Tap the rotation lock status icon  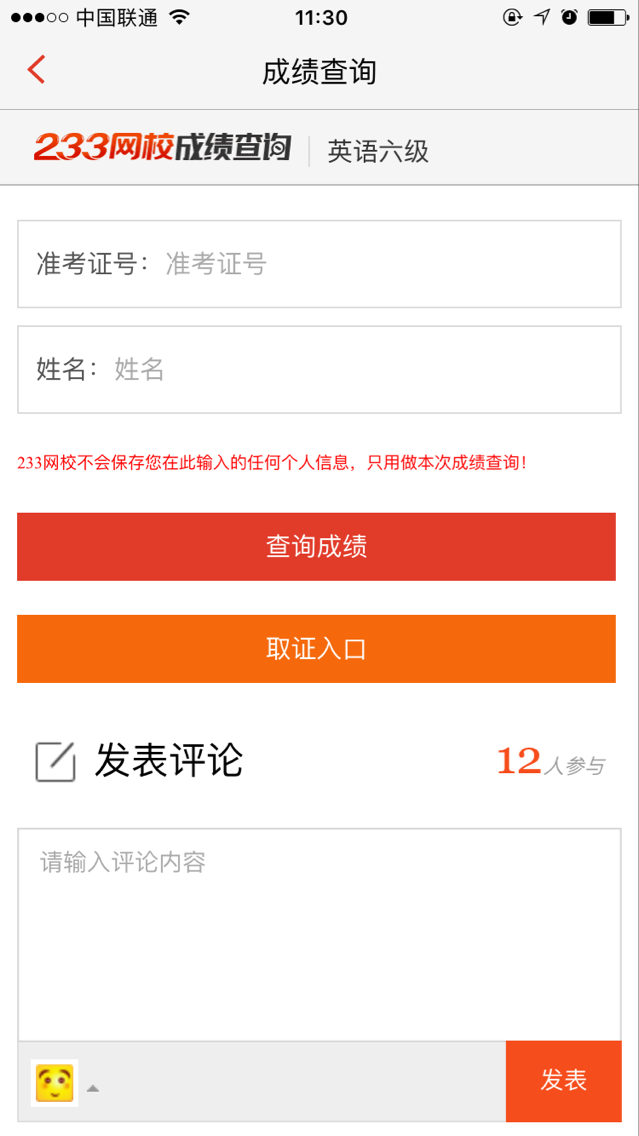512,17
